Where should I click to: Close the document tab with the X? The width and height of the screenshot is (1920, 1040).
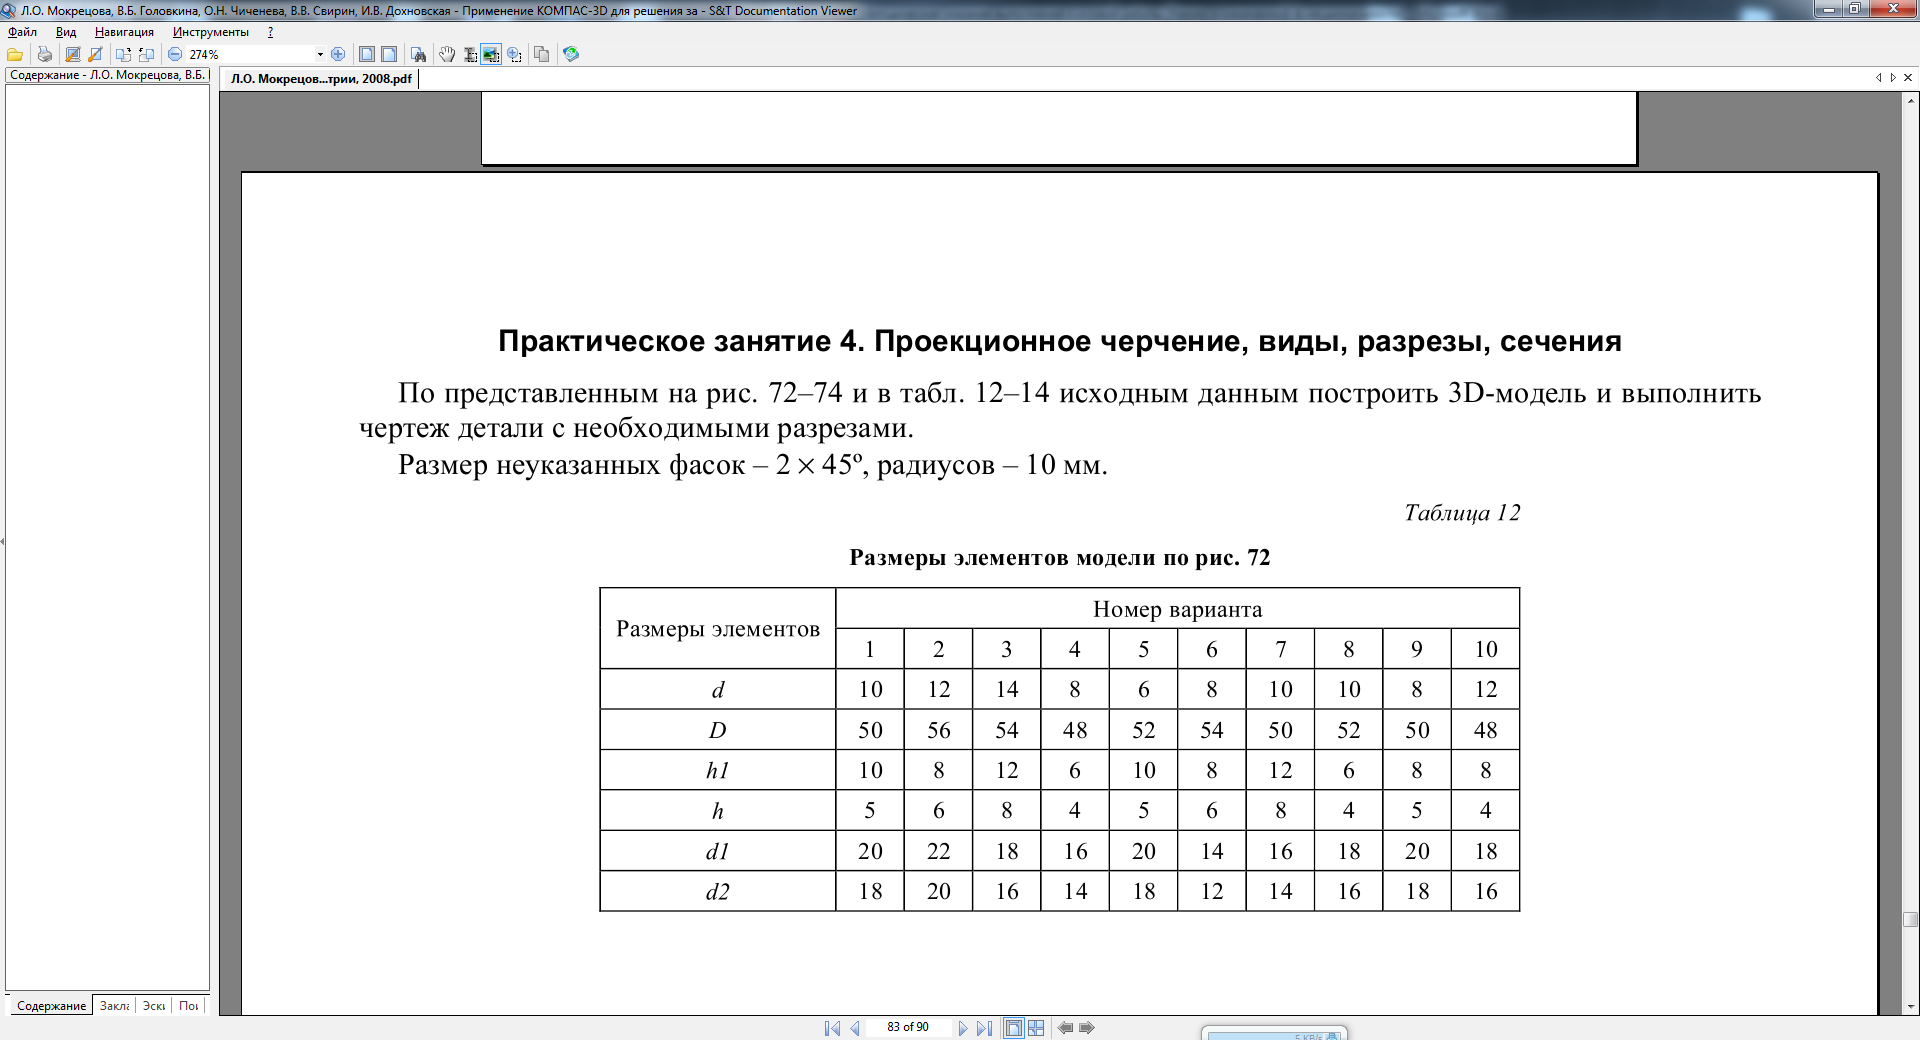pyautogui.click(x=1908, y=77)
